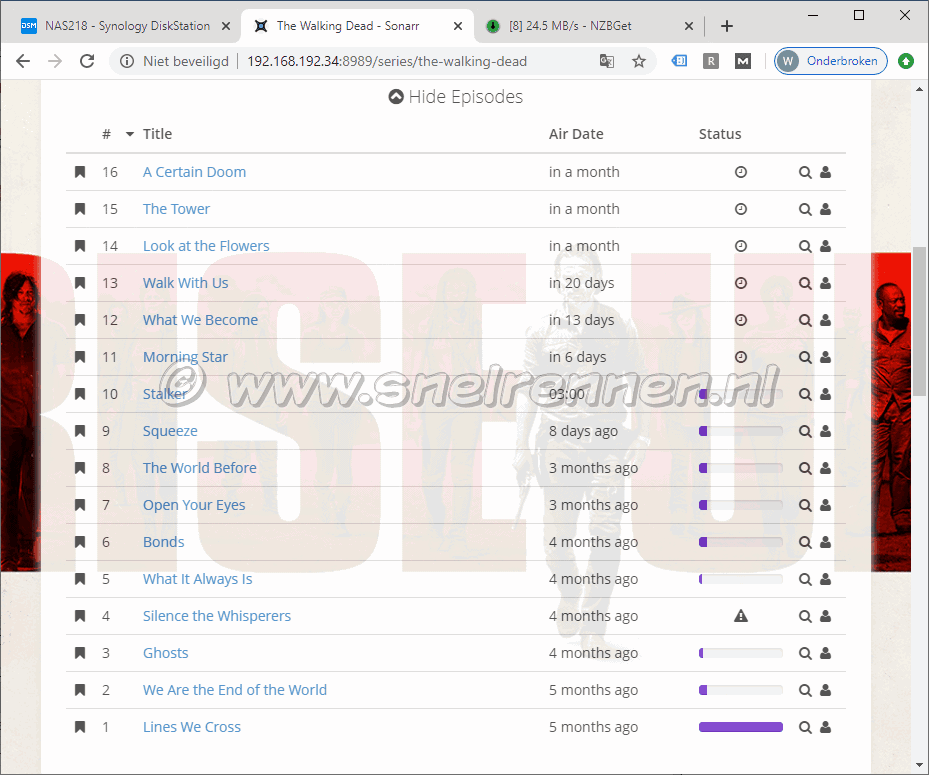Open manual search for A Certain Doom
Image resolution: width=929 pixels, height=775 pixels.
[x=825, y=172]
